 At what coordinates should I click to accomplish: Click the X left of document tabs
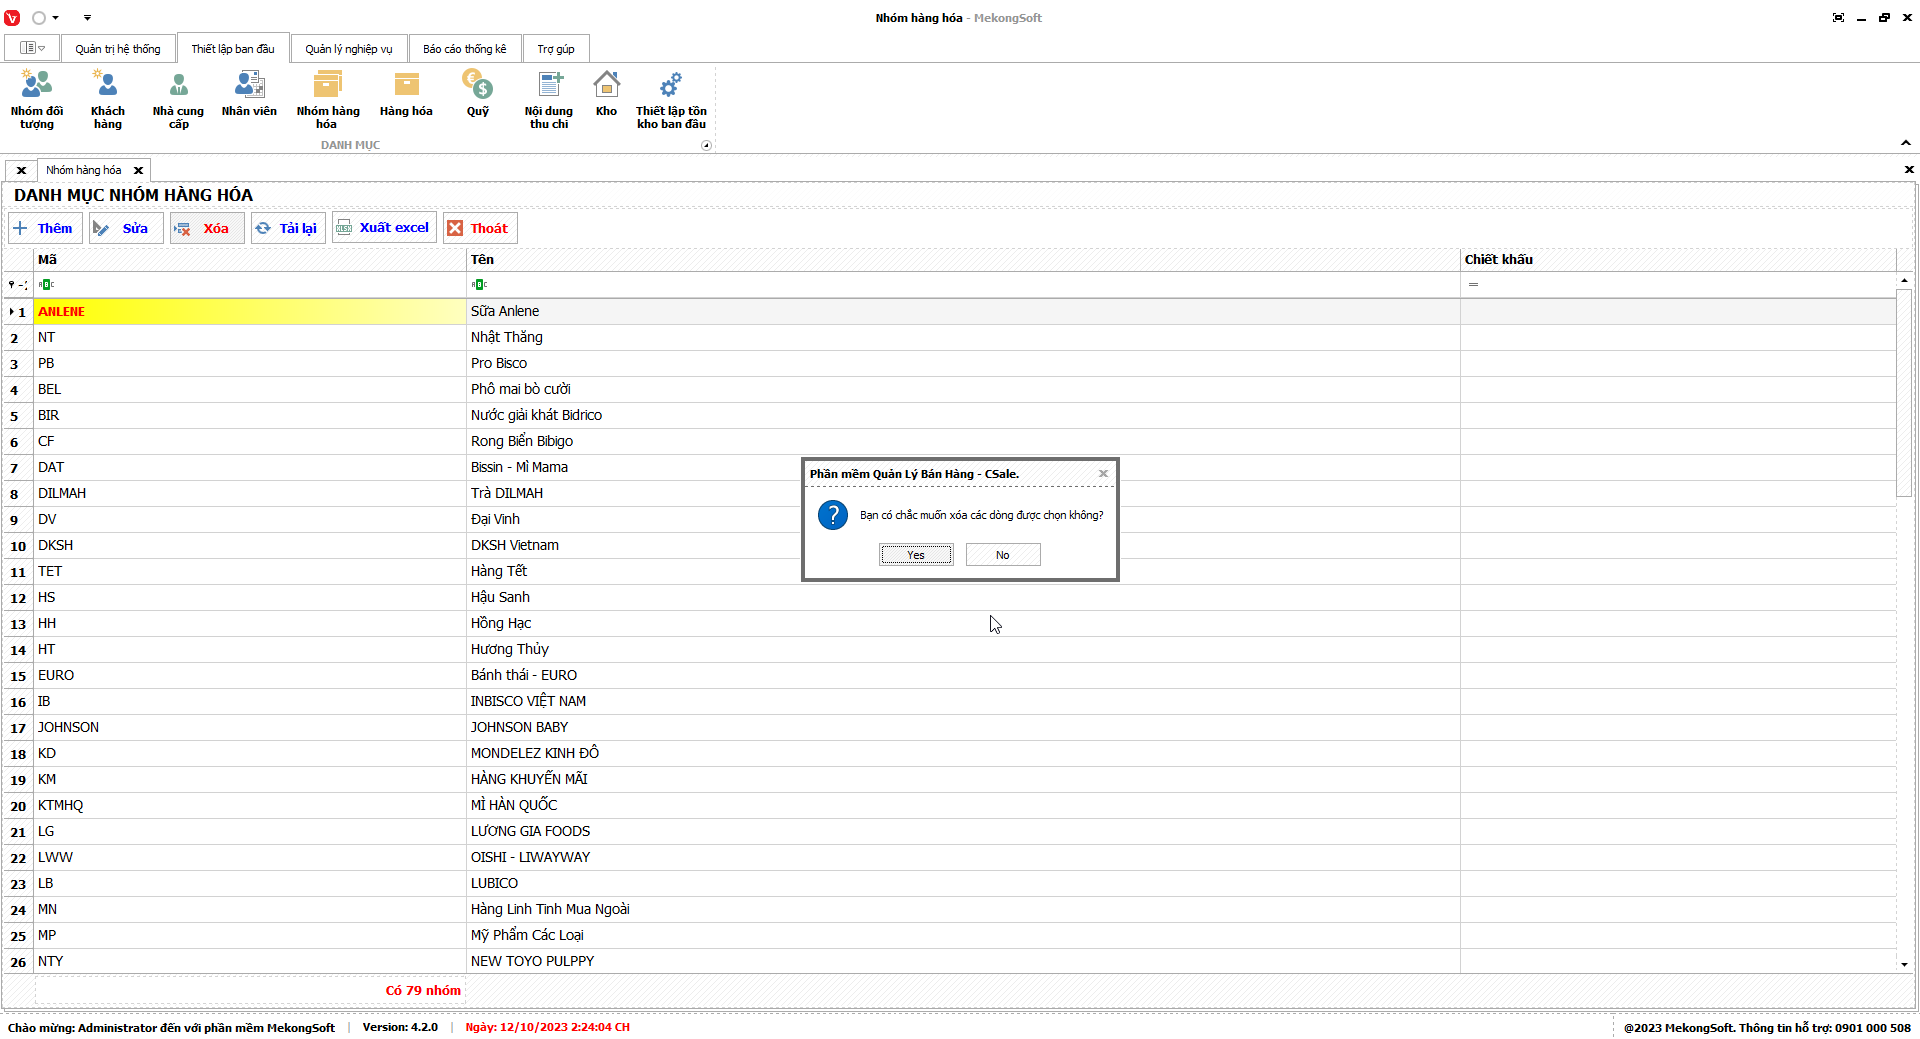click(21, 171)
